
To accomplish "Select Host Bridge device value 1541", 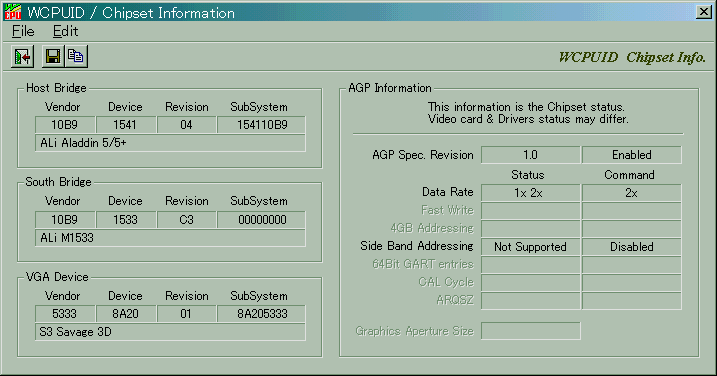I will coord(126,125).
